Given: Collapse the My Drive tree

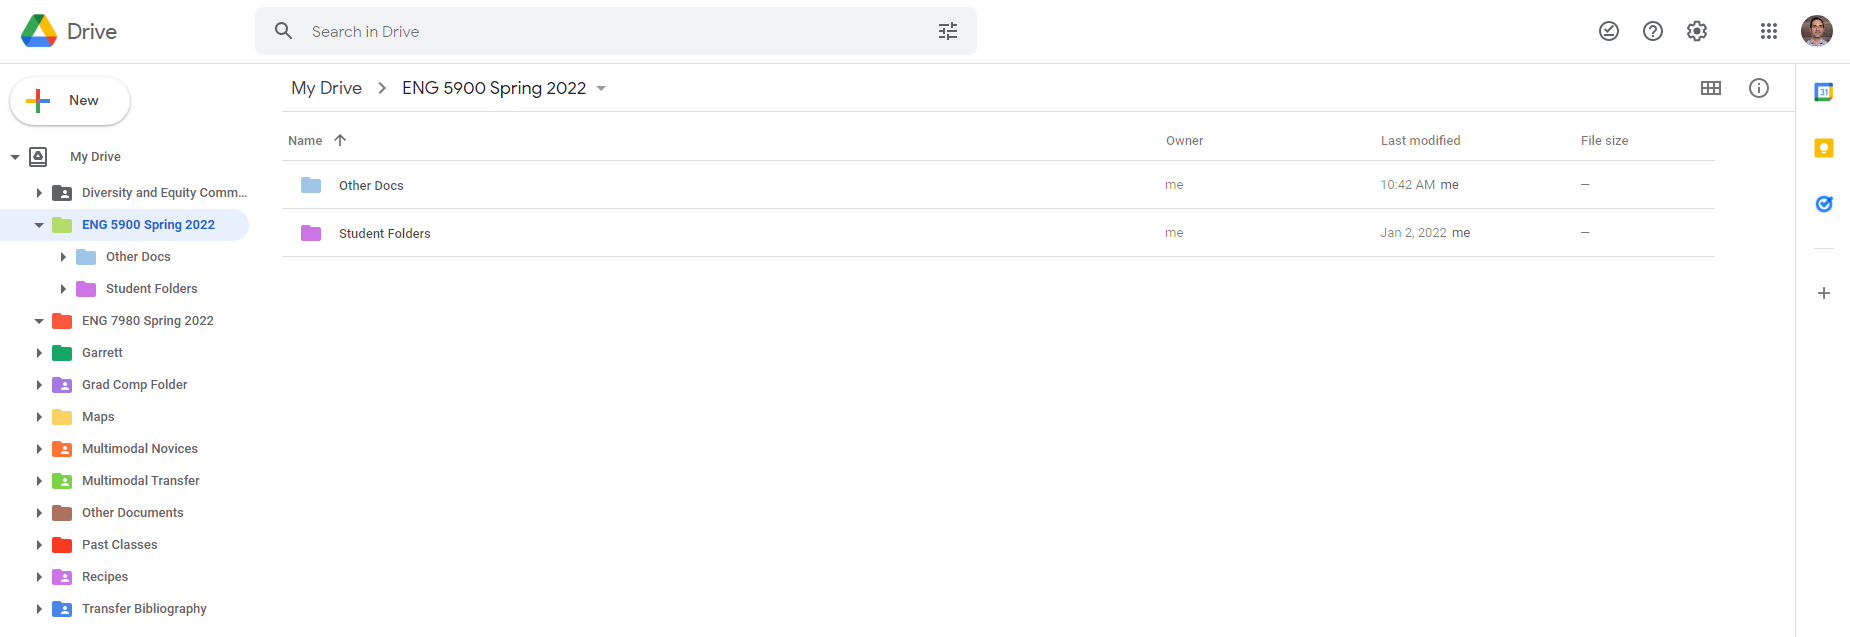Looking at the screenshot, I should pyautogui.click(x=15, y=157).
